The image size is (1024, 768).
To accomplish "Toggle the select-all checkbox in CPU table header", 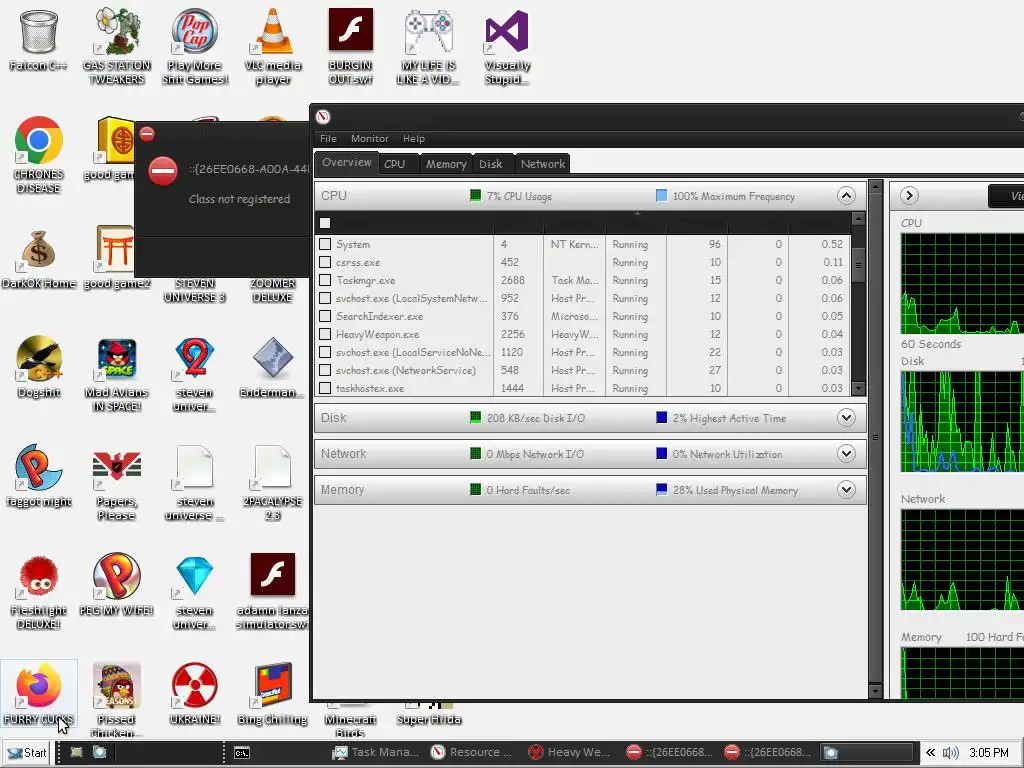I will pos(325,223).
